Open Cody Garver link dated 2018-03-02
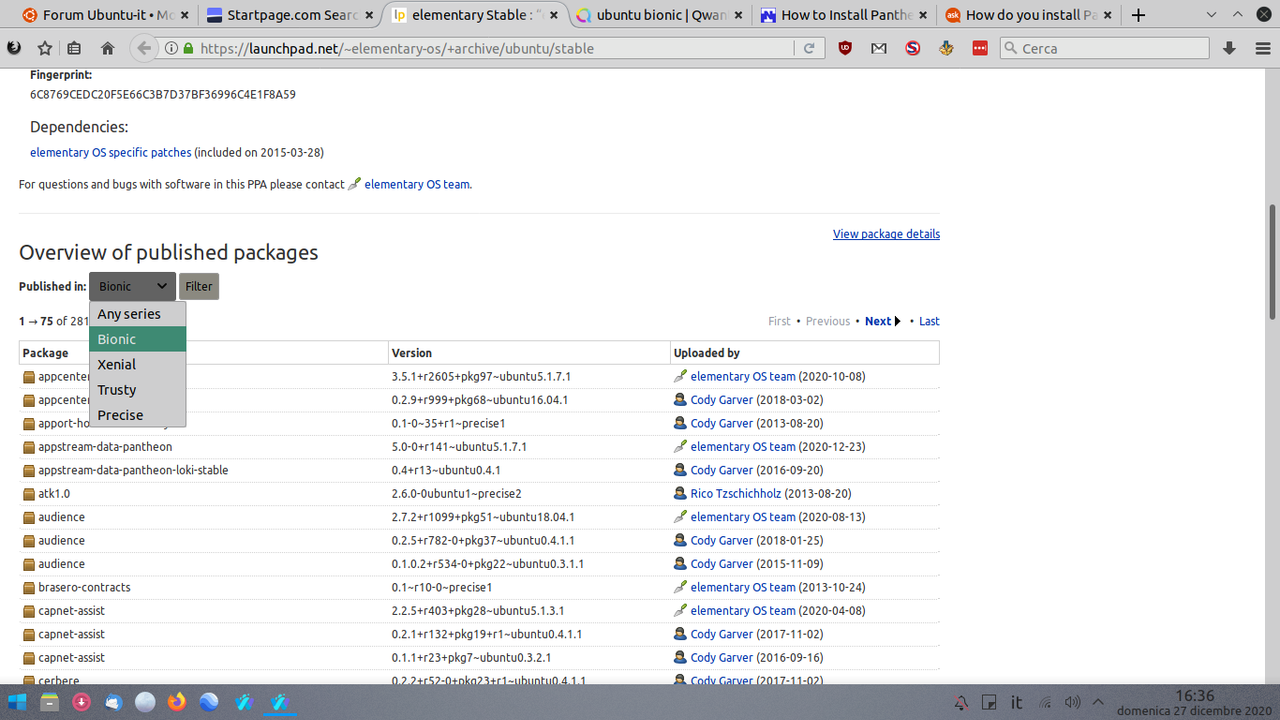Viewport: 1280px width, 720px height. point(721,400)
